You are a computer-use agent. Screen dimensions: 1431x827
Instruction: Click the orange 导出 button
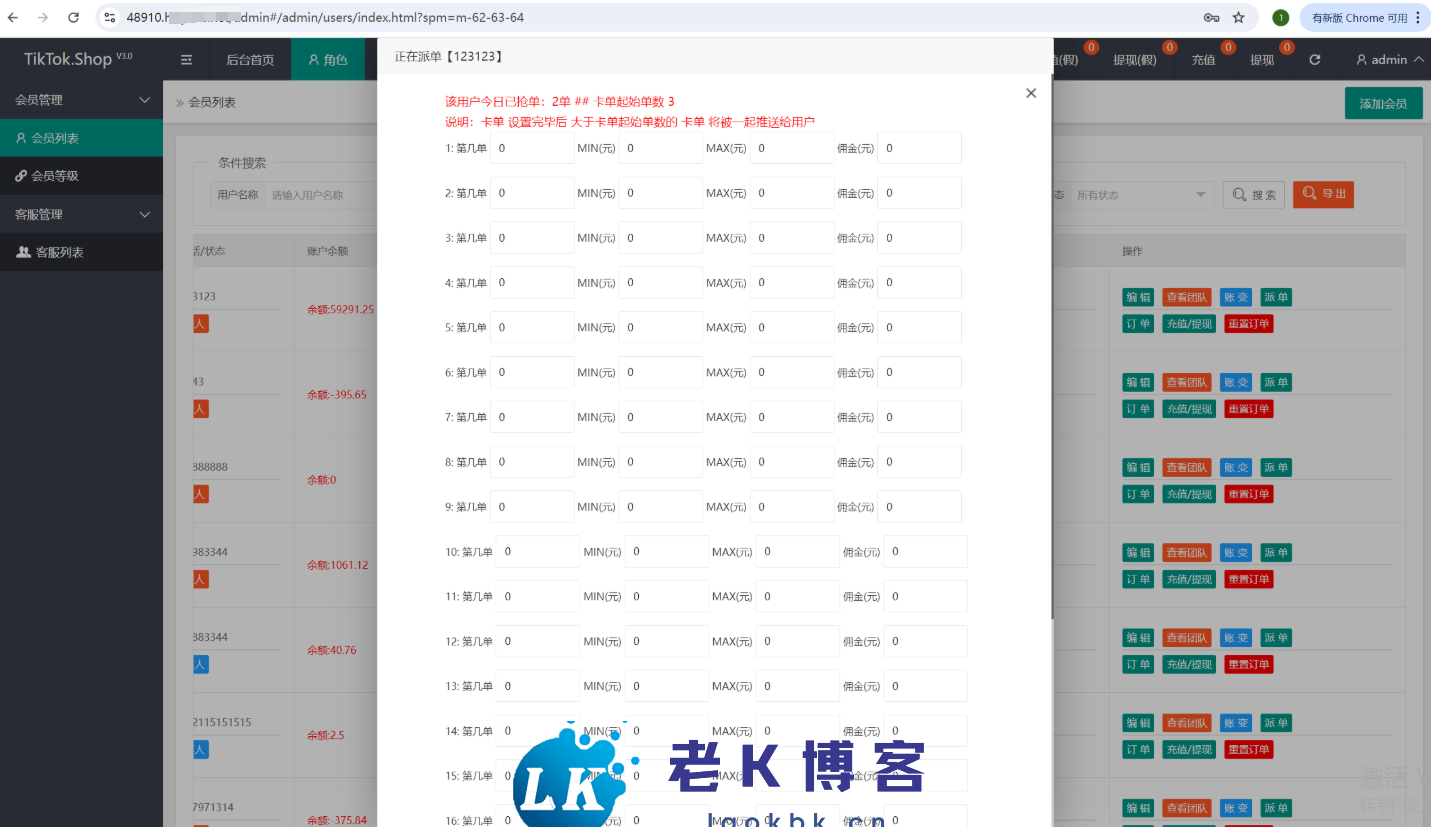point(1323,194)
